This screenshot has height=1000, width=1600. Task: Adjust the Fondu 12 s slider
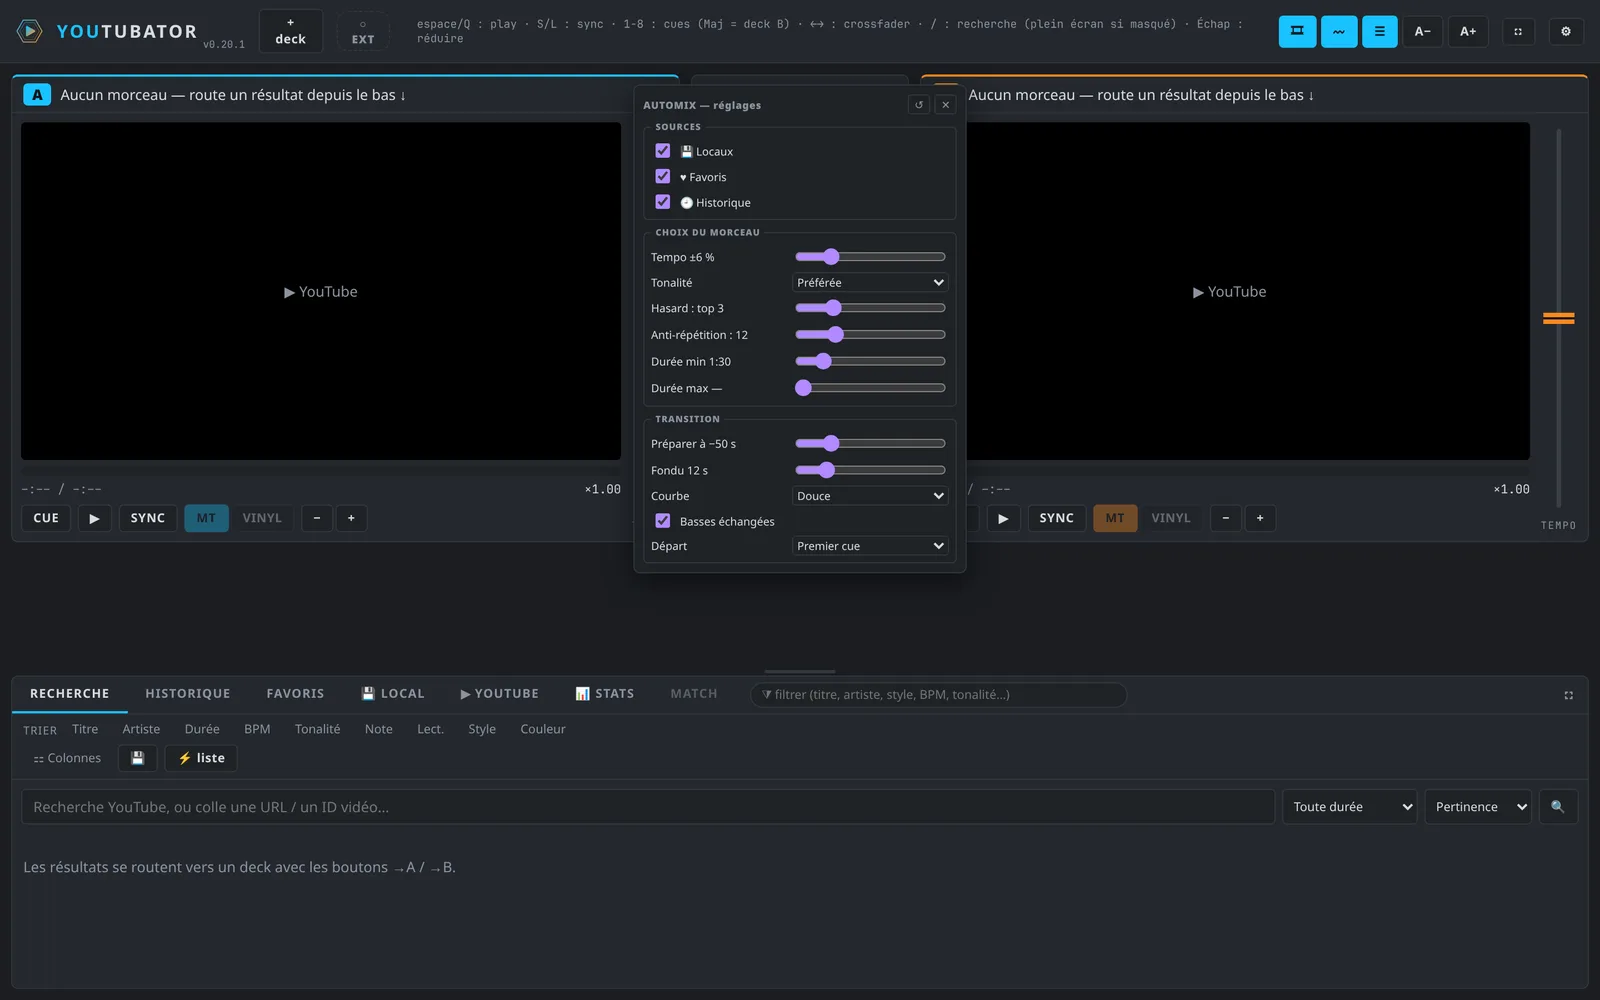[870, 470]
